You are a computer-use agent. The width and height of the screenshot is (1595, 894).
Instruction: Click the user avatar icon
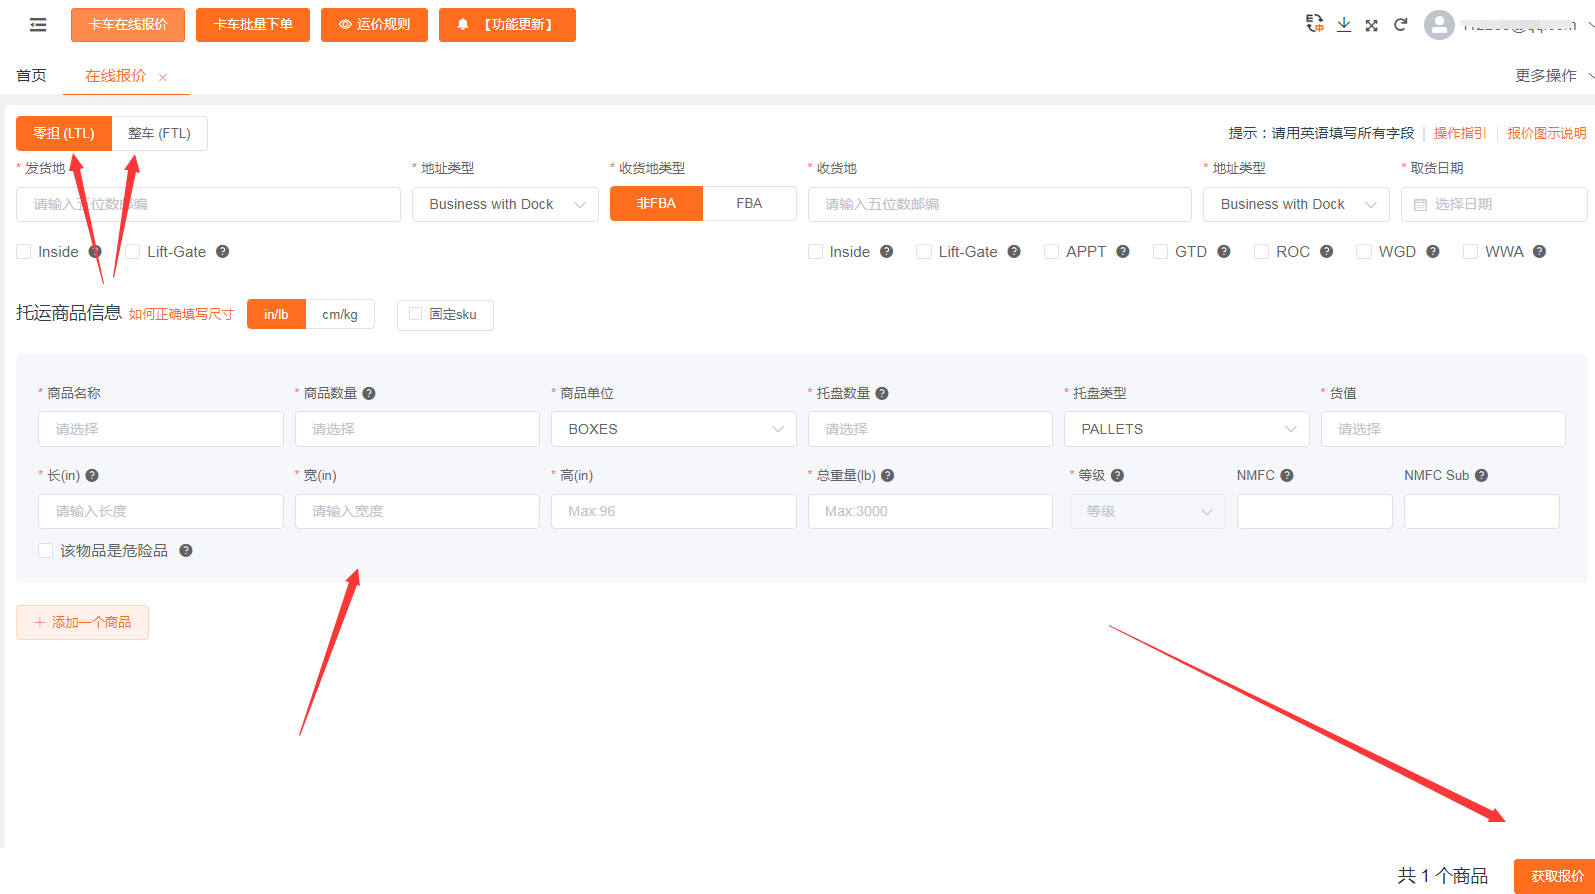tap(1439, 25)
